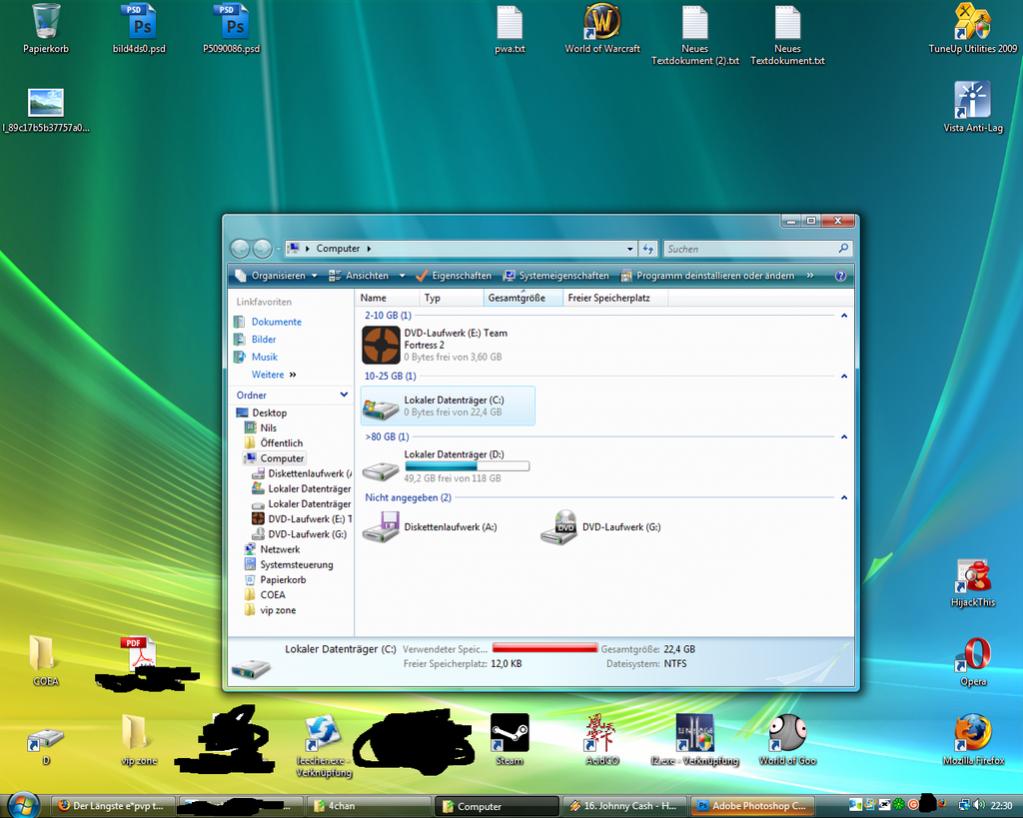
Task: Select Systemsteuerung in folder tree
Action: (289, 565)
